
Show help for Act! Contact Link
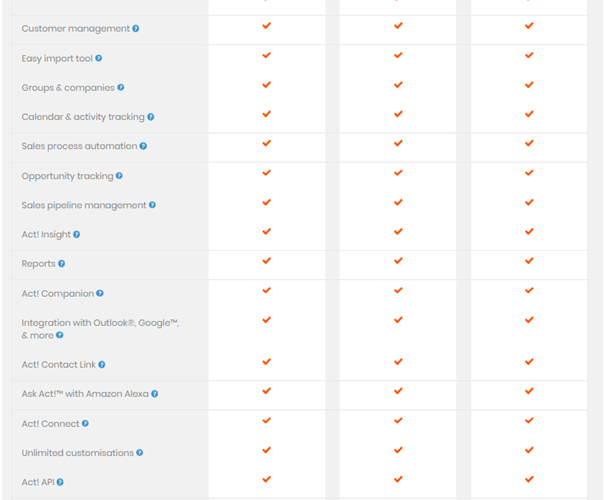tap(102, 365)
